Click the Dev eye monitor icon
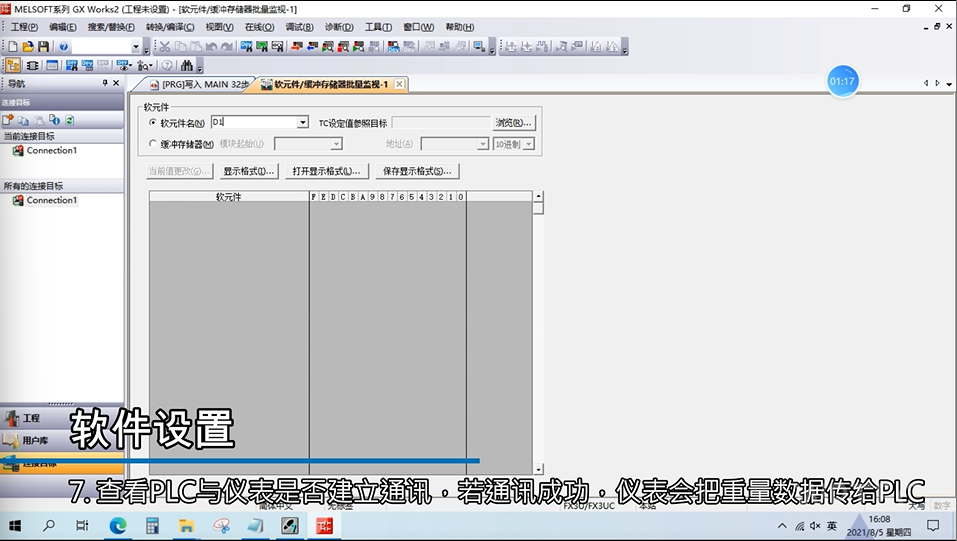Screen dimensions: 957x541 pos(122,65)
